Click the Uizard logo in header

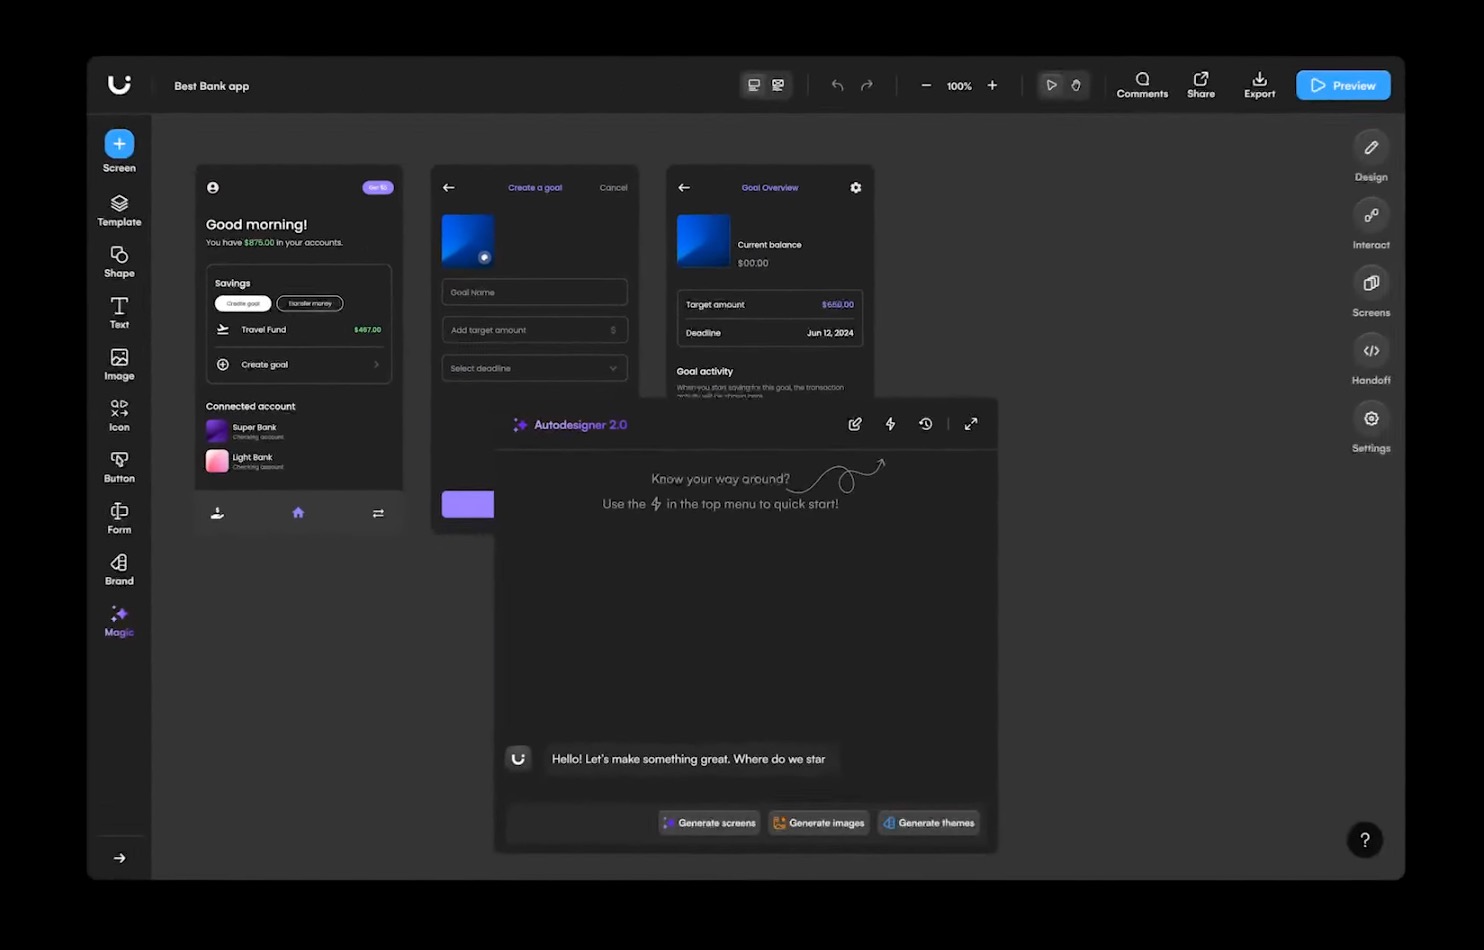[x=119, y=85]
